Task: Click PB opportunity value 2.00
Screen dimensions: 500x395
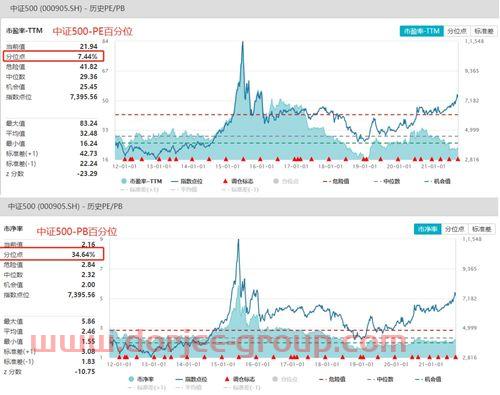Action: tap(88, 285)
